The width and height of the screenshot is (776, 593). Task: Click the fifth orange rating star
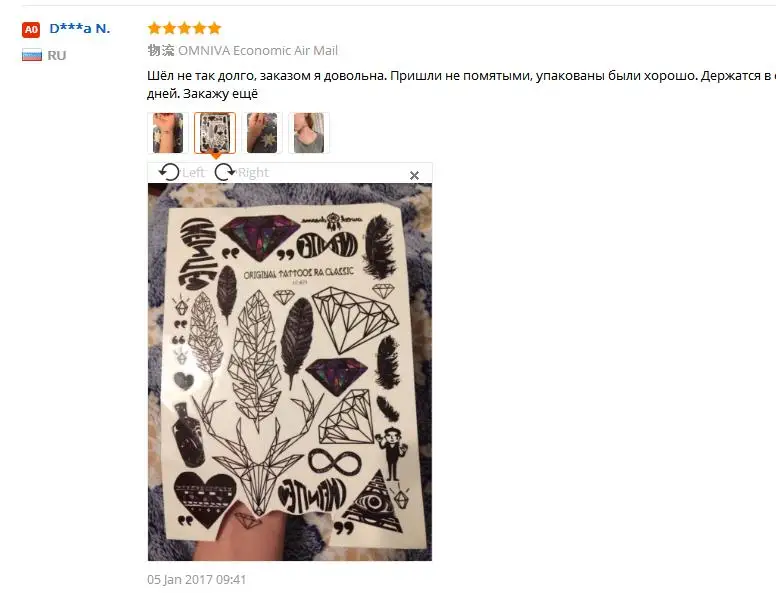coord(214,28)
